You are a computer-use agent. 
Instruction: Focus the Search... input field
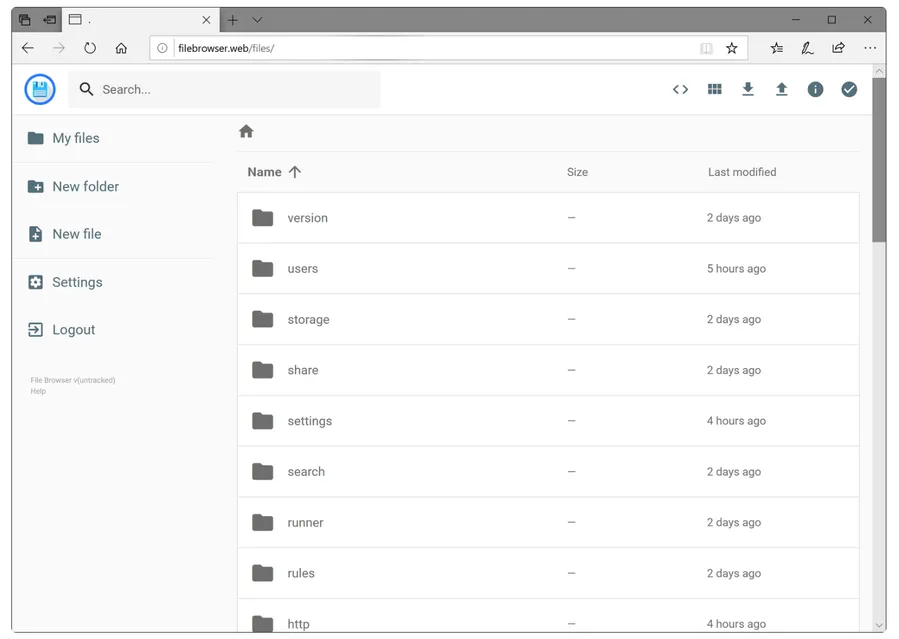[224, 89]
